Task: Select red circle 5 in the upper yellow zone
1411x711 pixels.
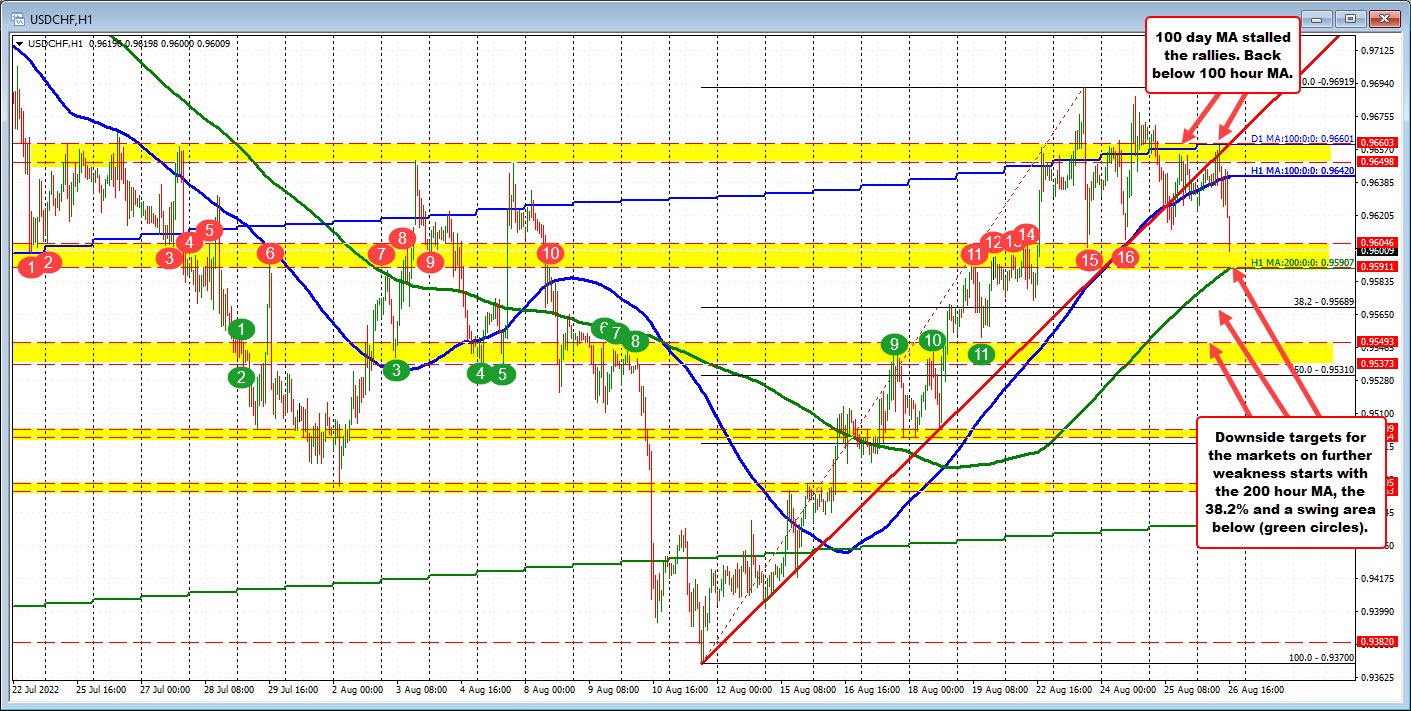Action: [x=209, y=230]
